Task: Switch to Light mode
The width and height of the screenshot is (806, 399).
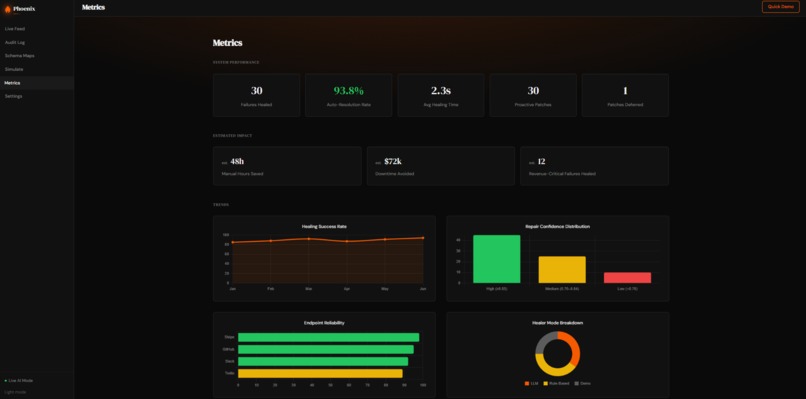Action: tap(15, 392)
